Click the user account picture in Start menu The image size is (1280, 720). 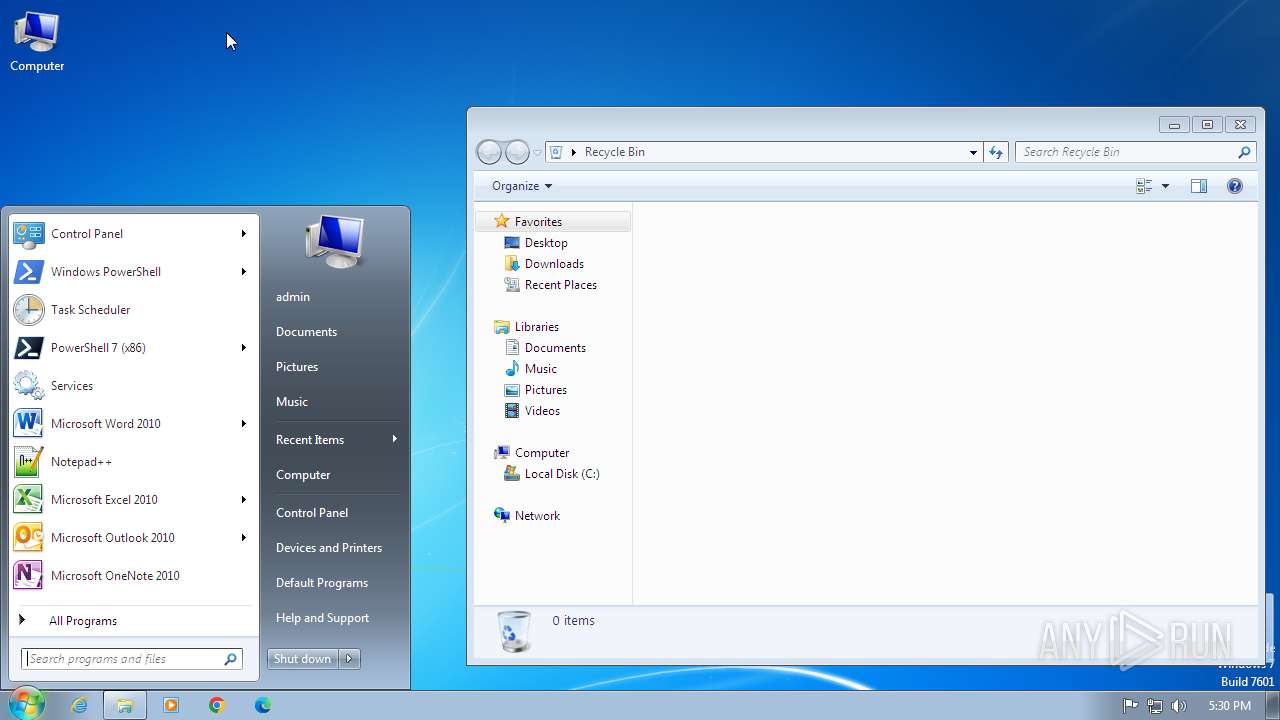point(335,241)
